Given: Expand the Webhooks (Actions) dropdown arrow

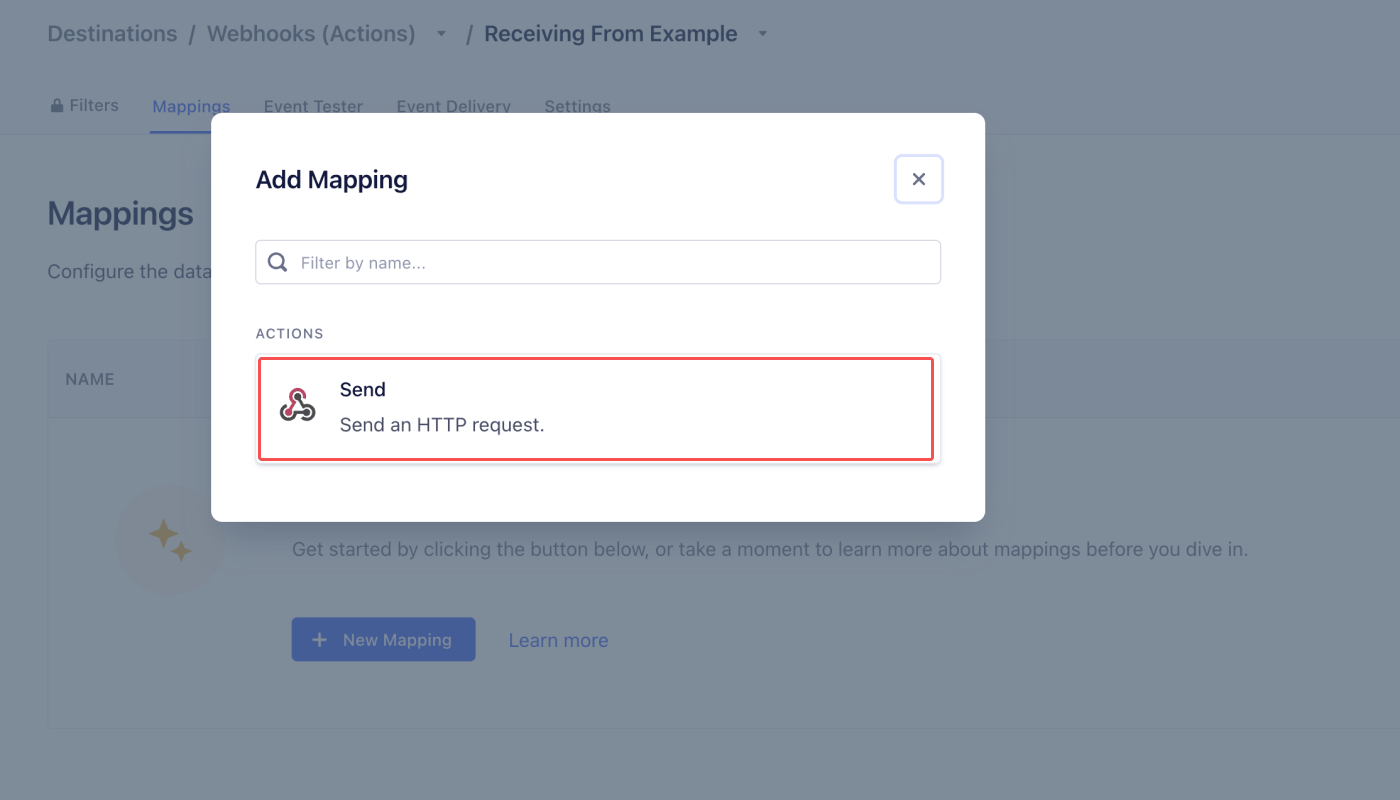Looking at the screenshot, I should pyautogui.click(x=442, y=34).
